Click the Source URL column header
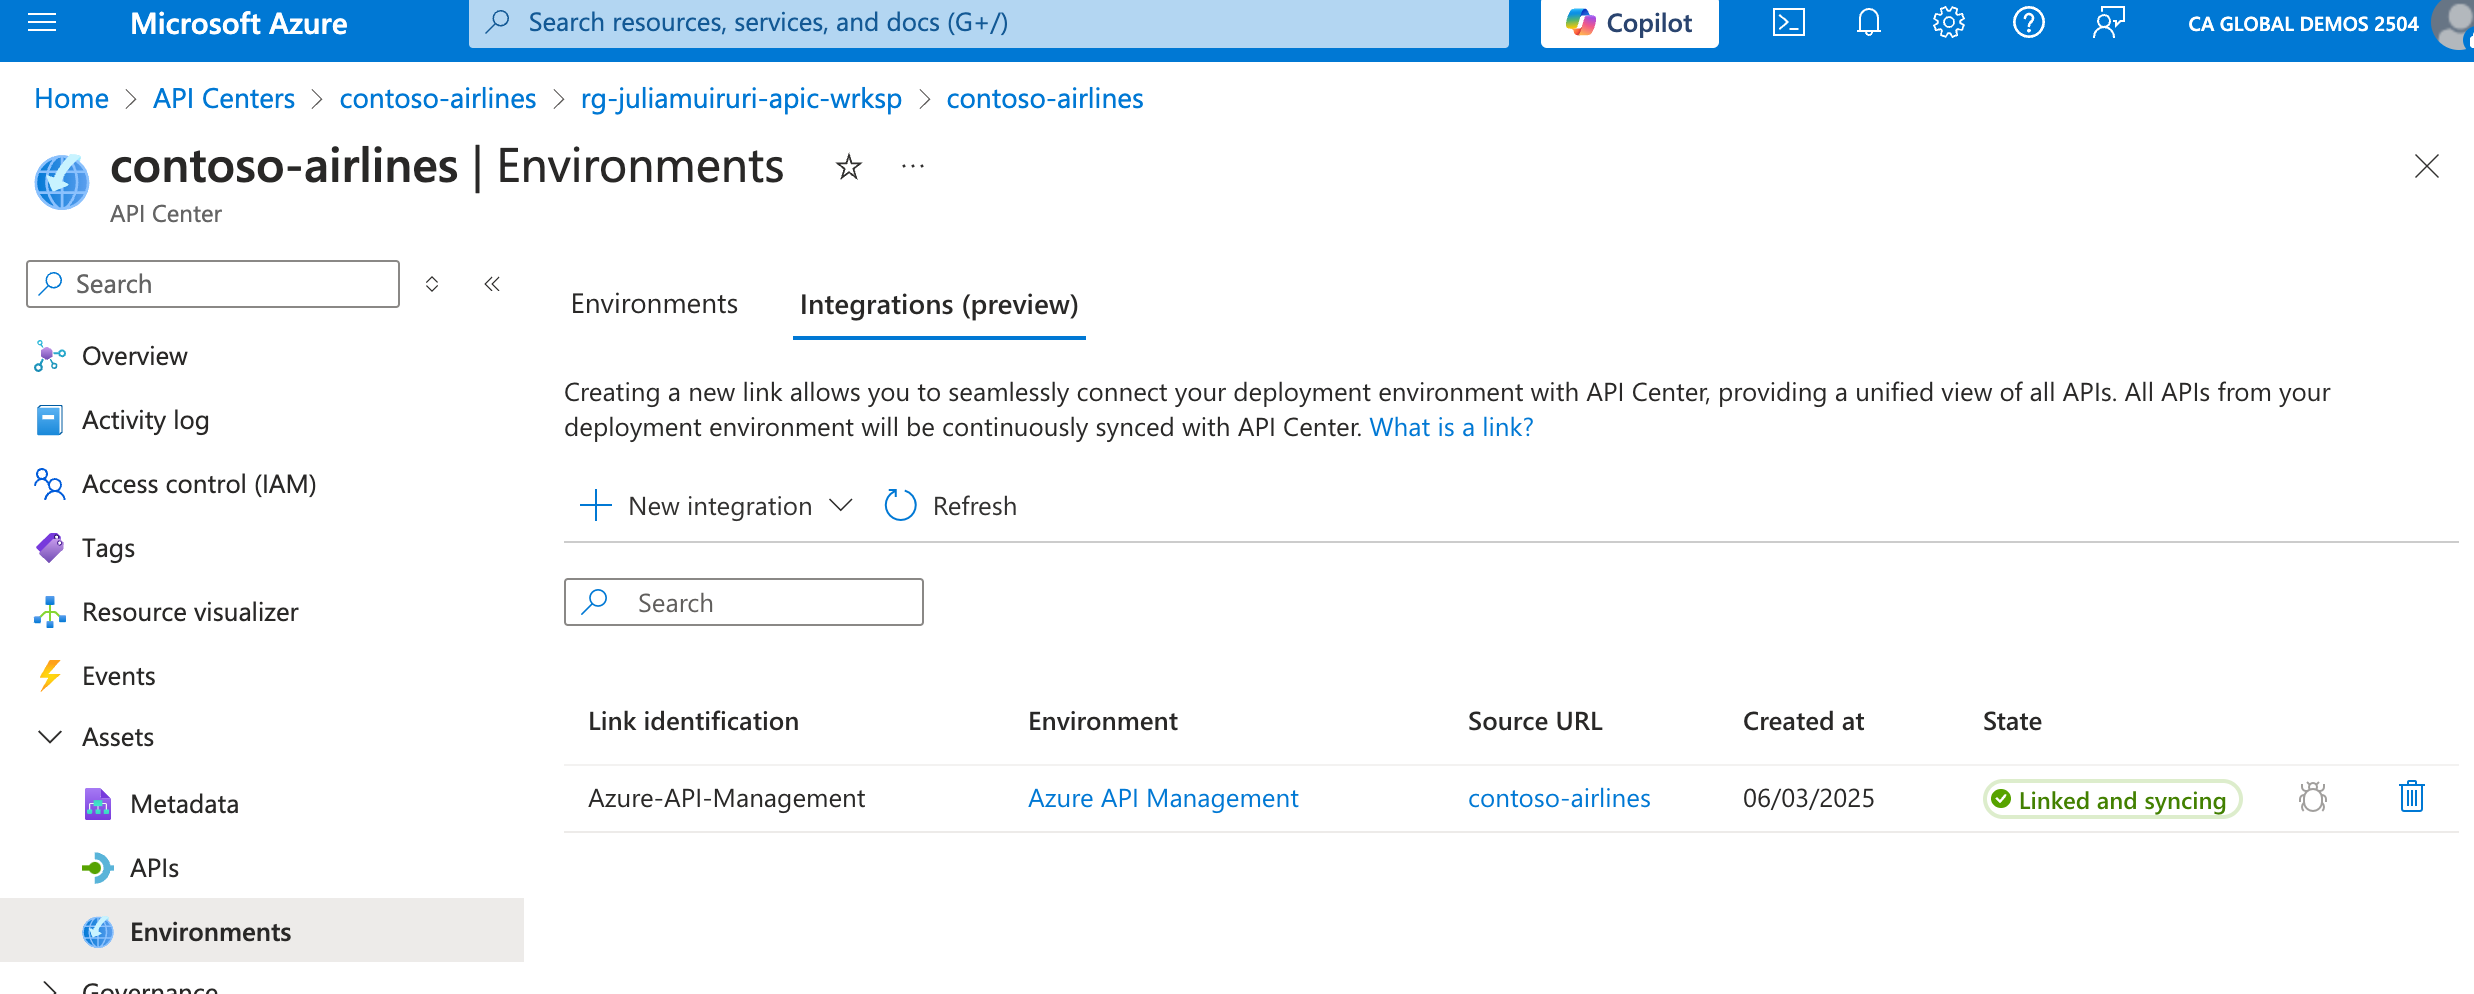 [x=1534, y=721]
